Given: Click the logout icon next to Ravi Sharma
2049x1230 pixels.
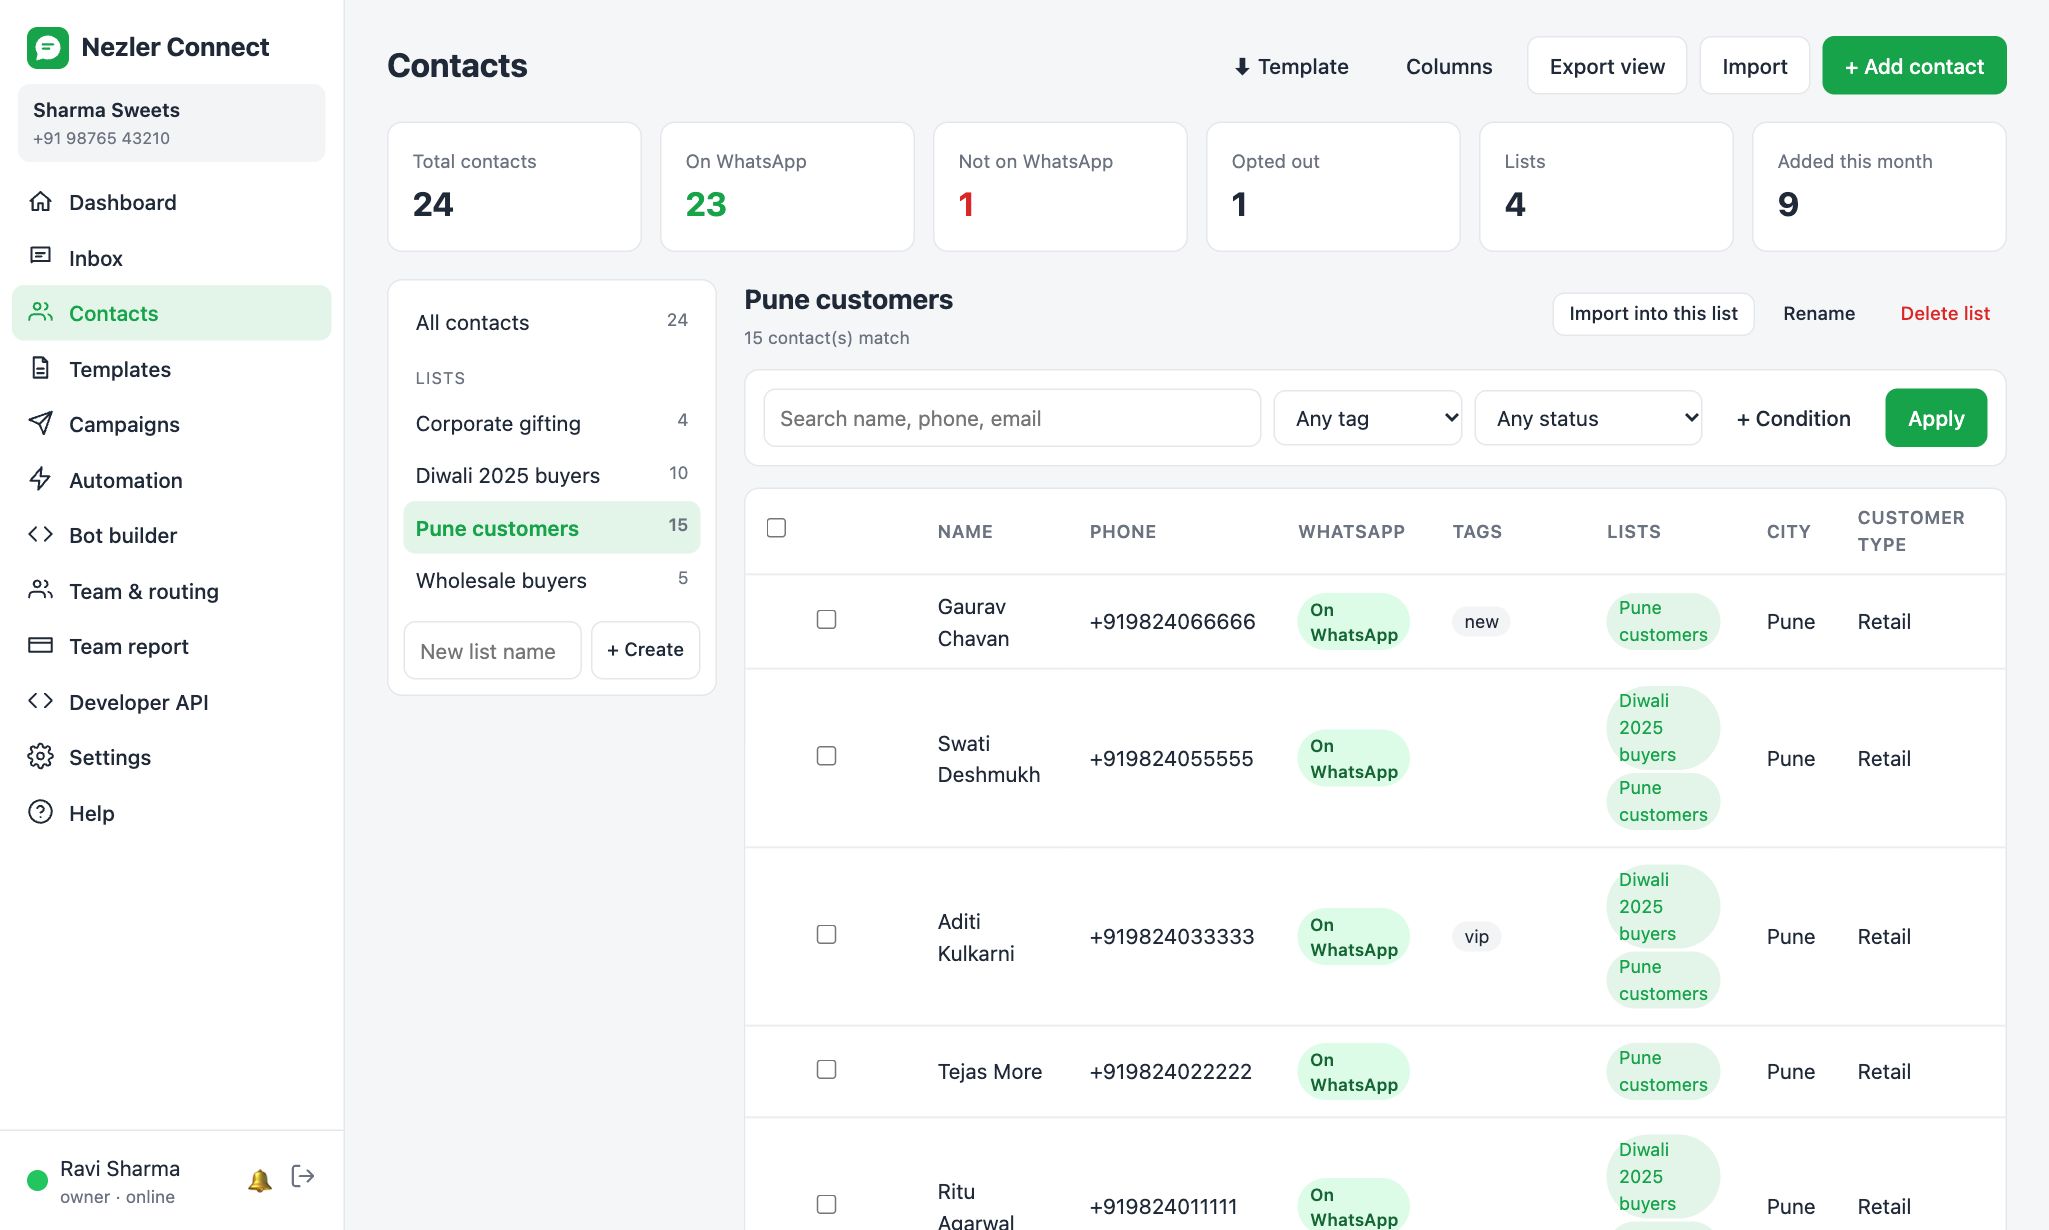Looking at the screenshot, I should coord(303,1177).
